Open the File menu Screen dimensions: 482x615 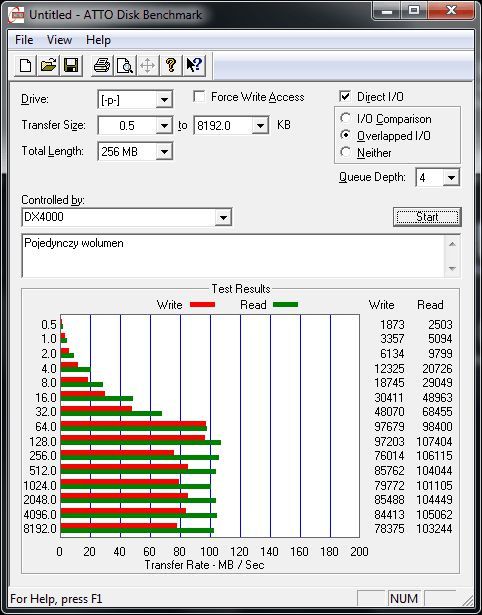coord(24,40)
